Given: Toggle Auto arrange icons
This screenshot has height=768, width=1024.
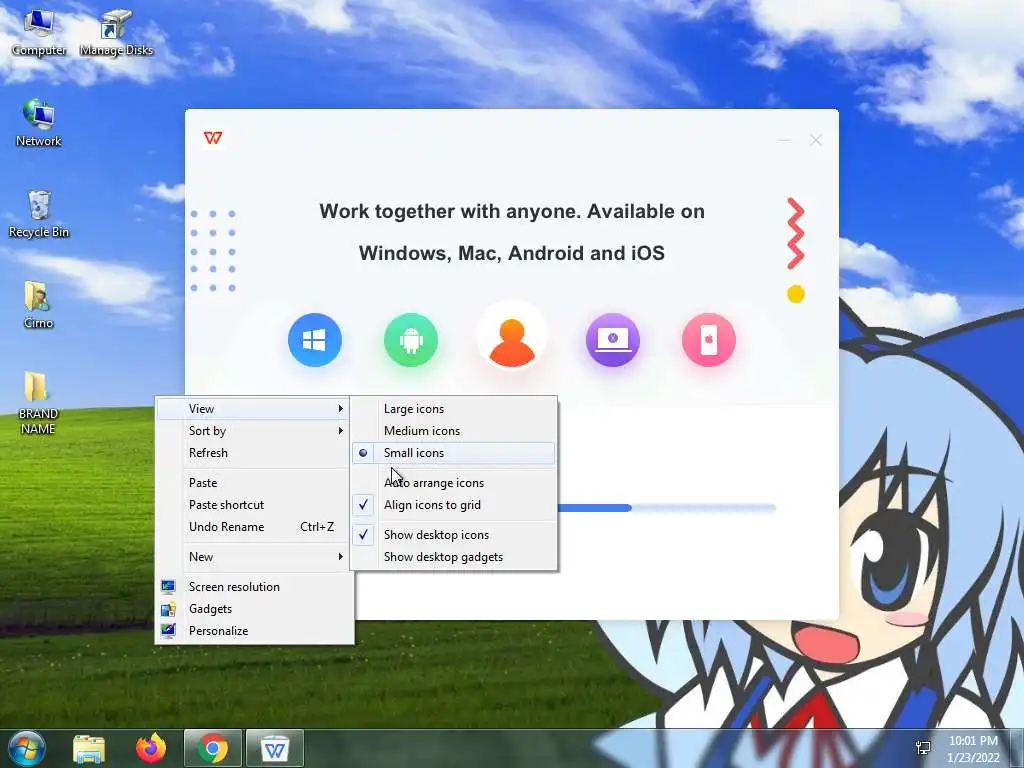Looking at the screenshot, I should tap(453, 483).
